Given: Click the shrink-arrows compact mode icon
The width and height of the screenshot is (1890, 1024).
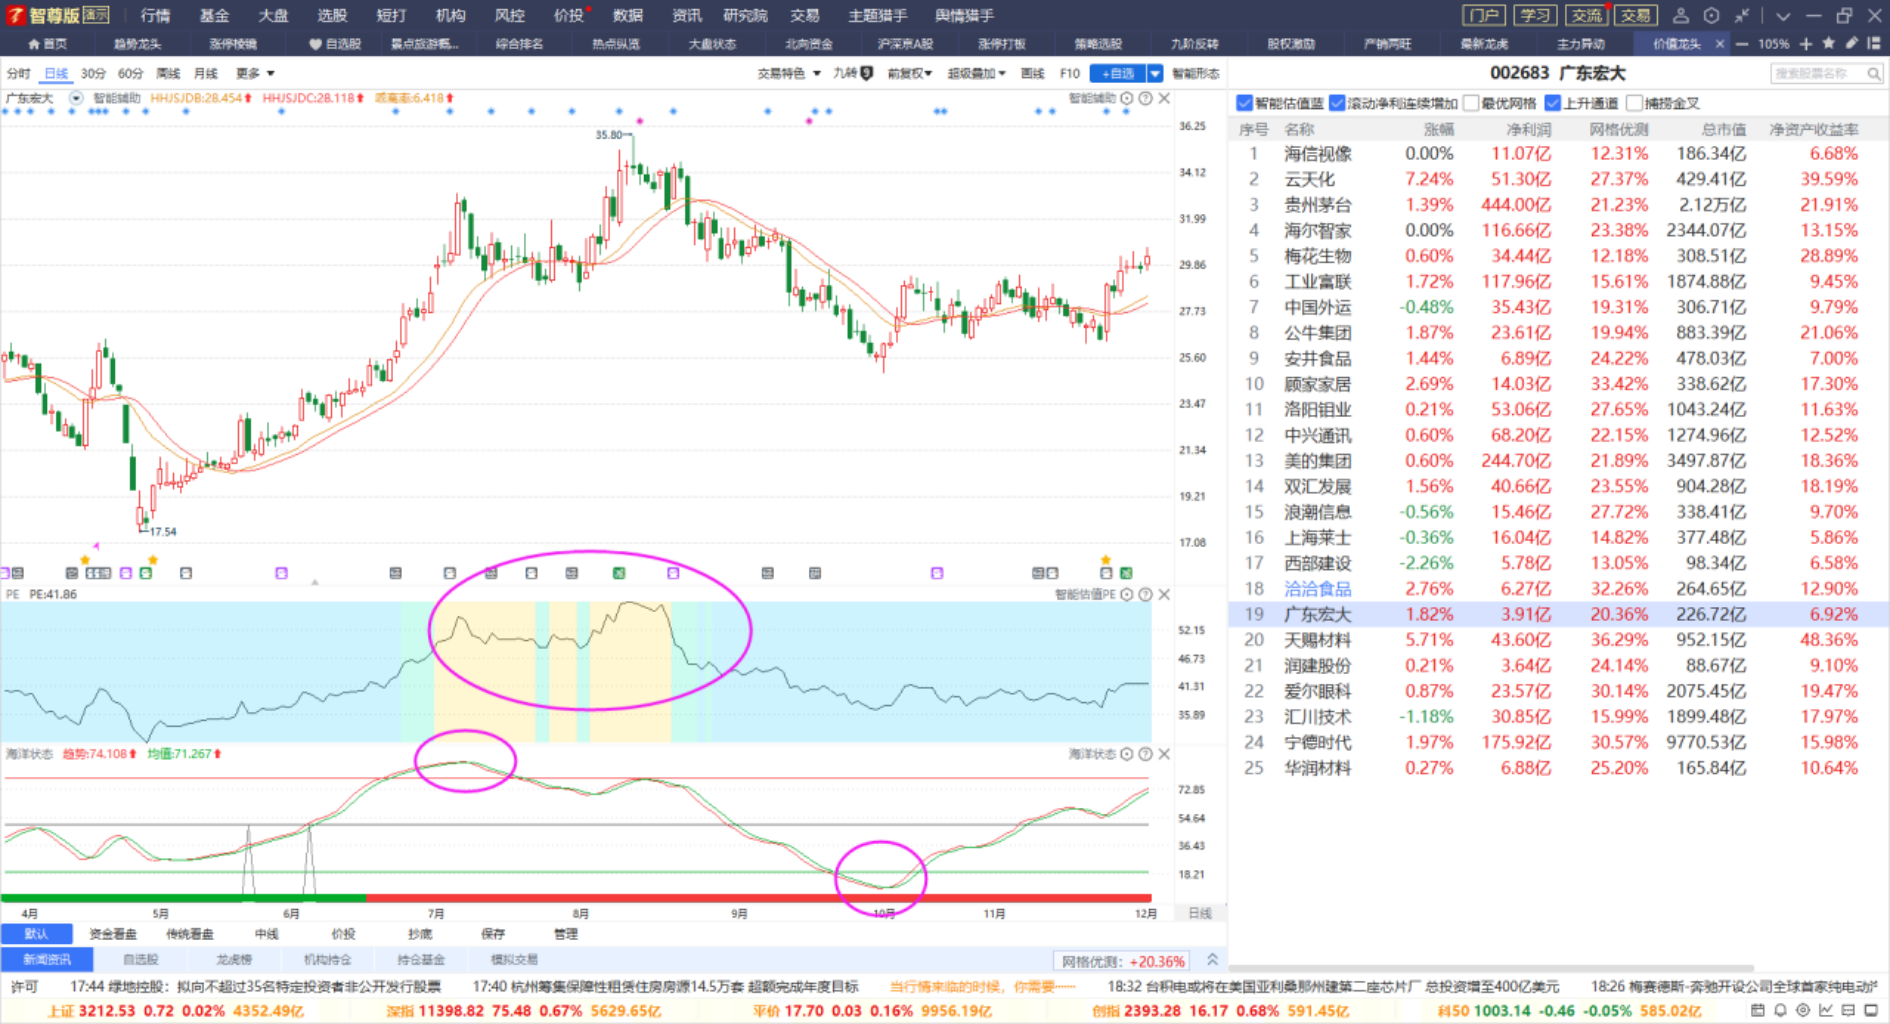Looking at the screenshot, I should click(1742, 15).
